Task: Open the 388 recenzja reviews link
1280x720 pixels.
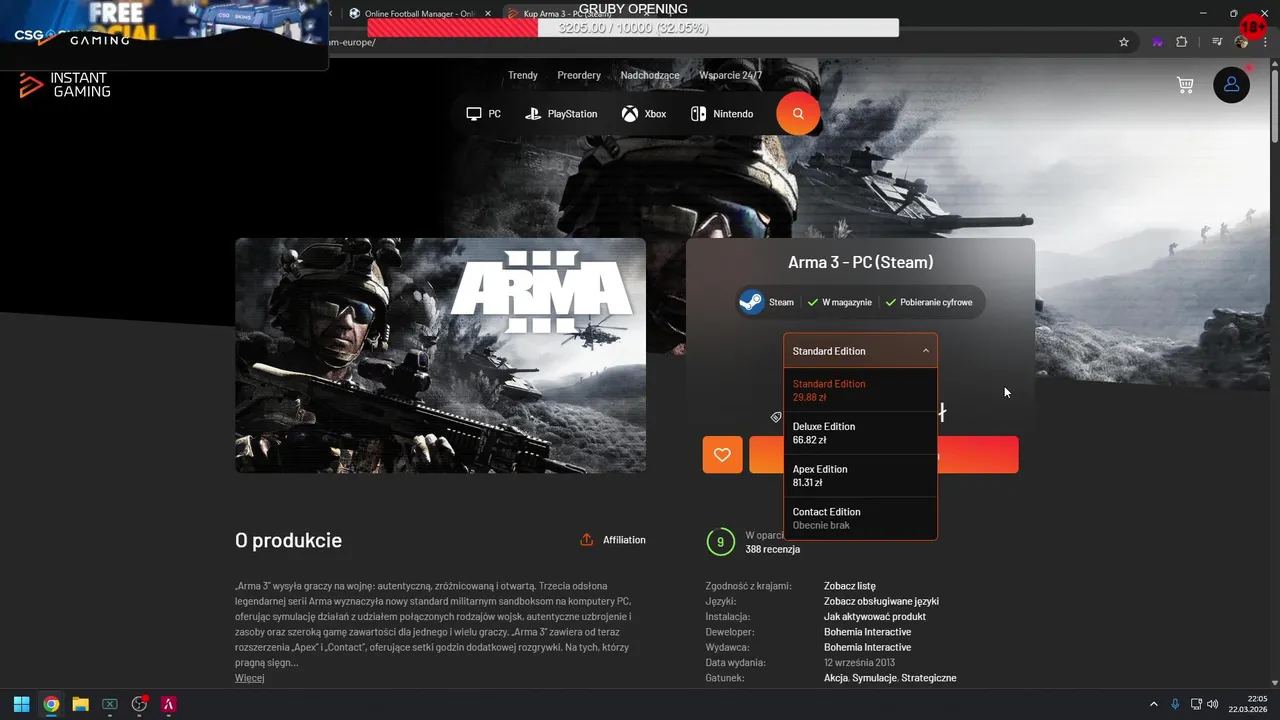Action: click(x=772, y=549)
